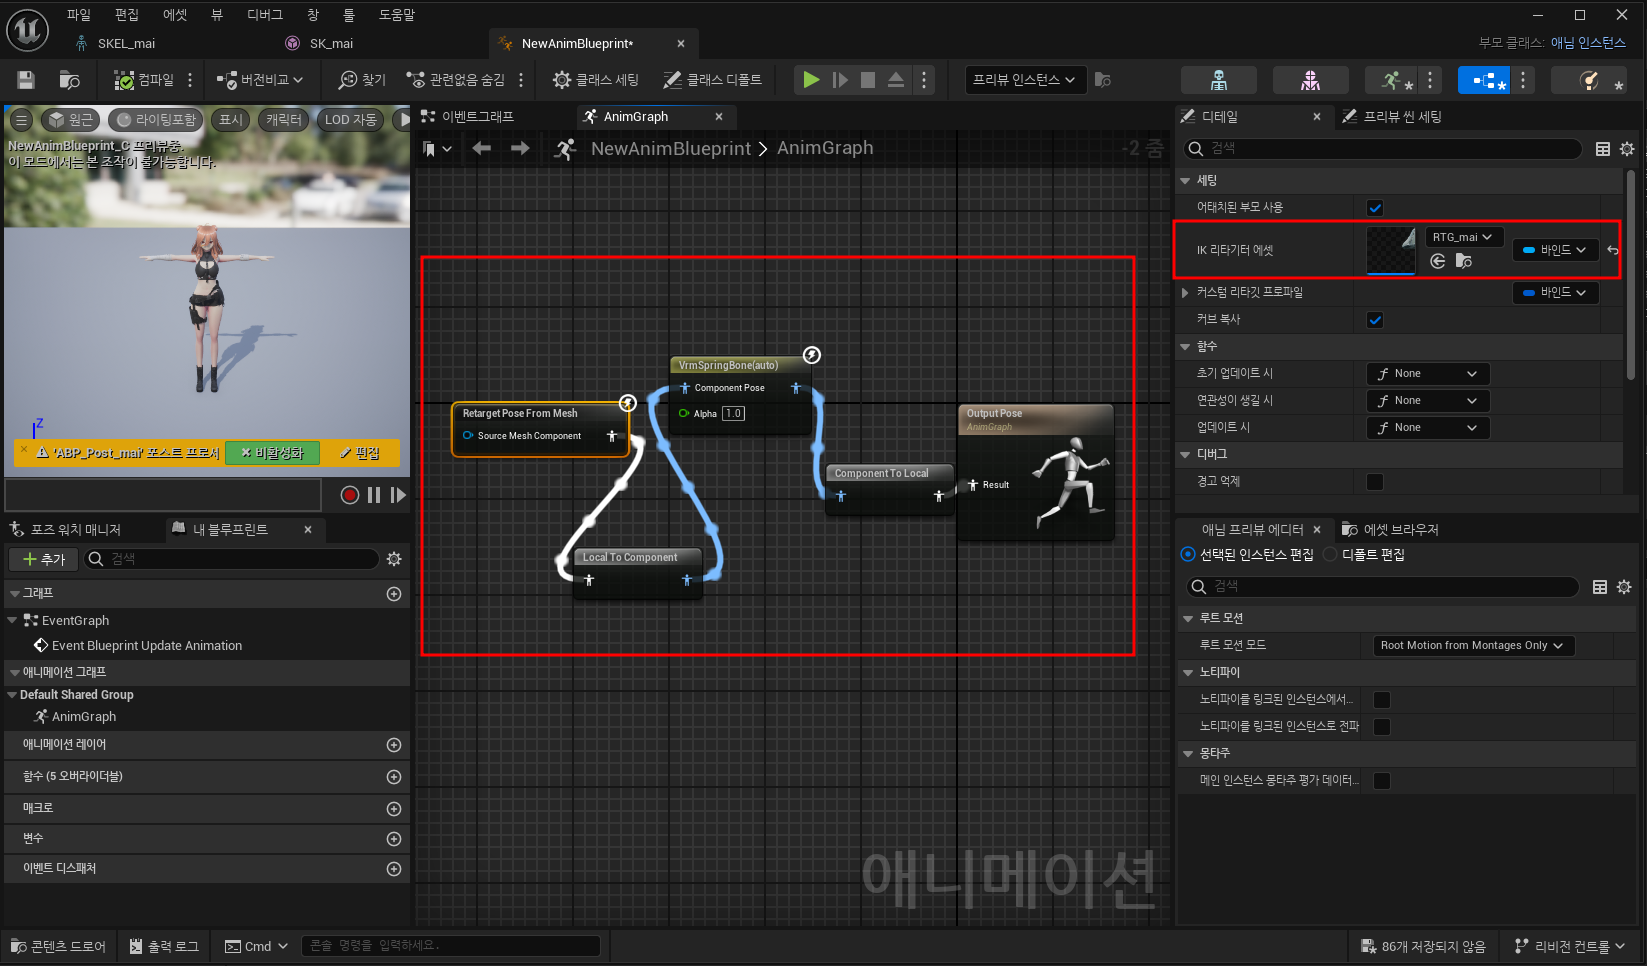Toggle 경고 억제 checkbox

tap(1375, 482)
